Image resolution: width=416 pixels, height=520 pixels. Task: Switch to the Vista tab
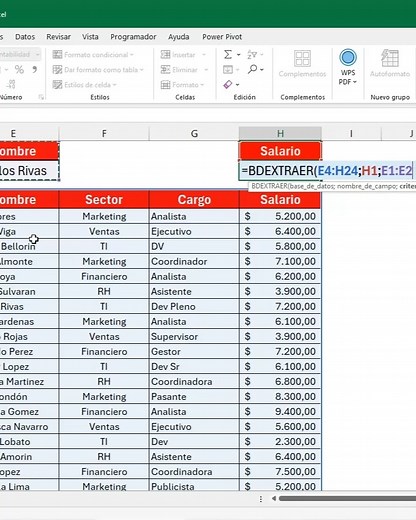pyautogui.click(x=90, y=37)
